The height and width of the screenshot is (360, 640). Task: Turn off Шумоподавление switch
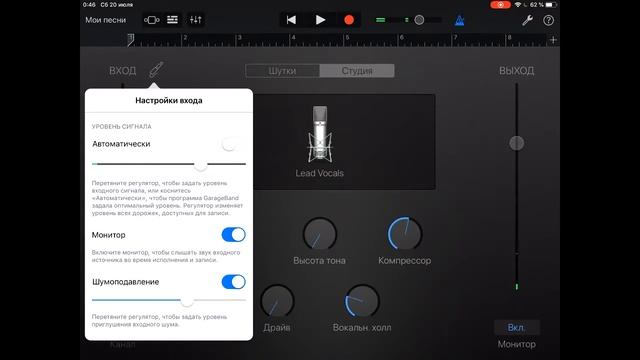233,282
